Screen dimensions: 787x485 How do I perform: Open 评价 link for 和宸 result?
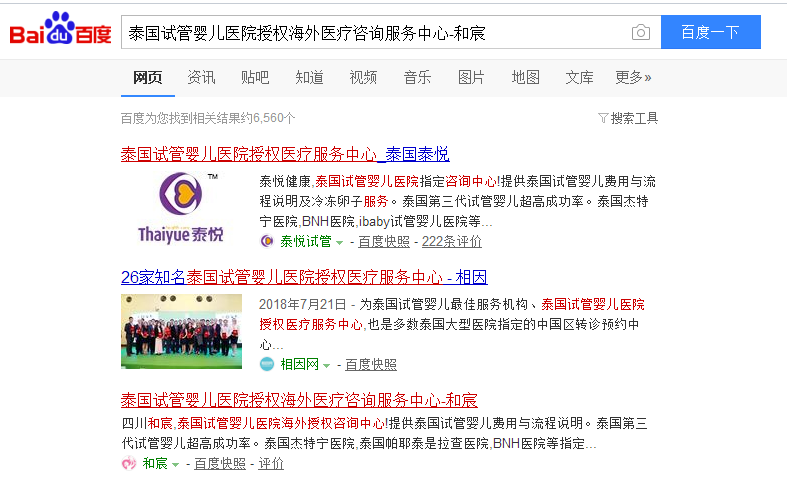271,463
